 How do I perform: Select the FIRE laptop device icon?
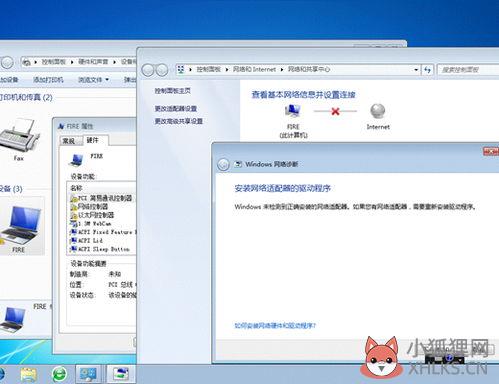21,225
